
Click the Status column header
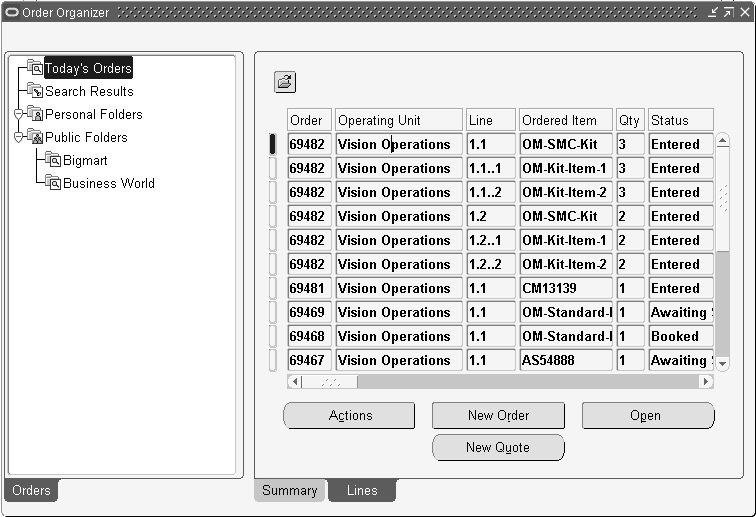[x=681, y=120]
